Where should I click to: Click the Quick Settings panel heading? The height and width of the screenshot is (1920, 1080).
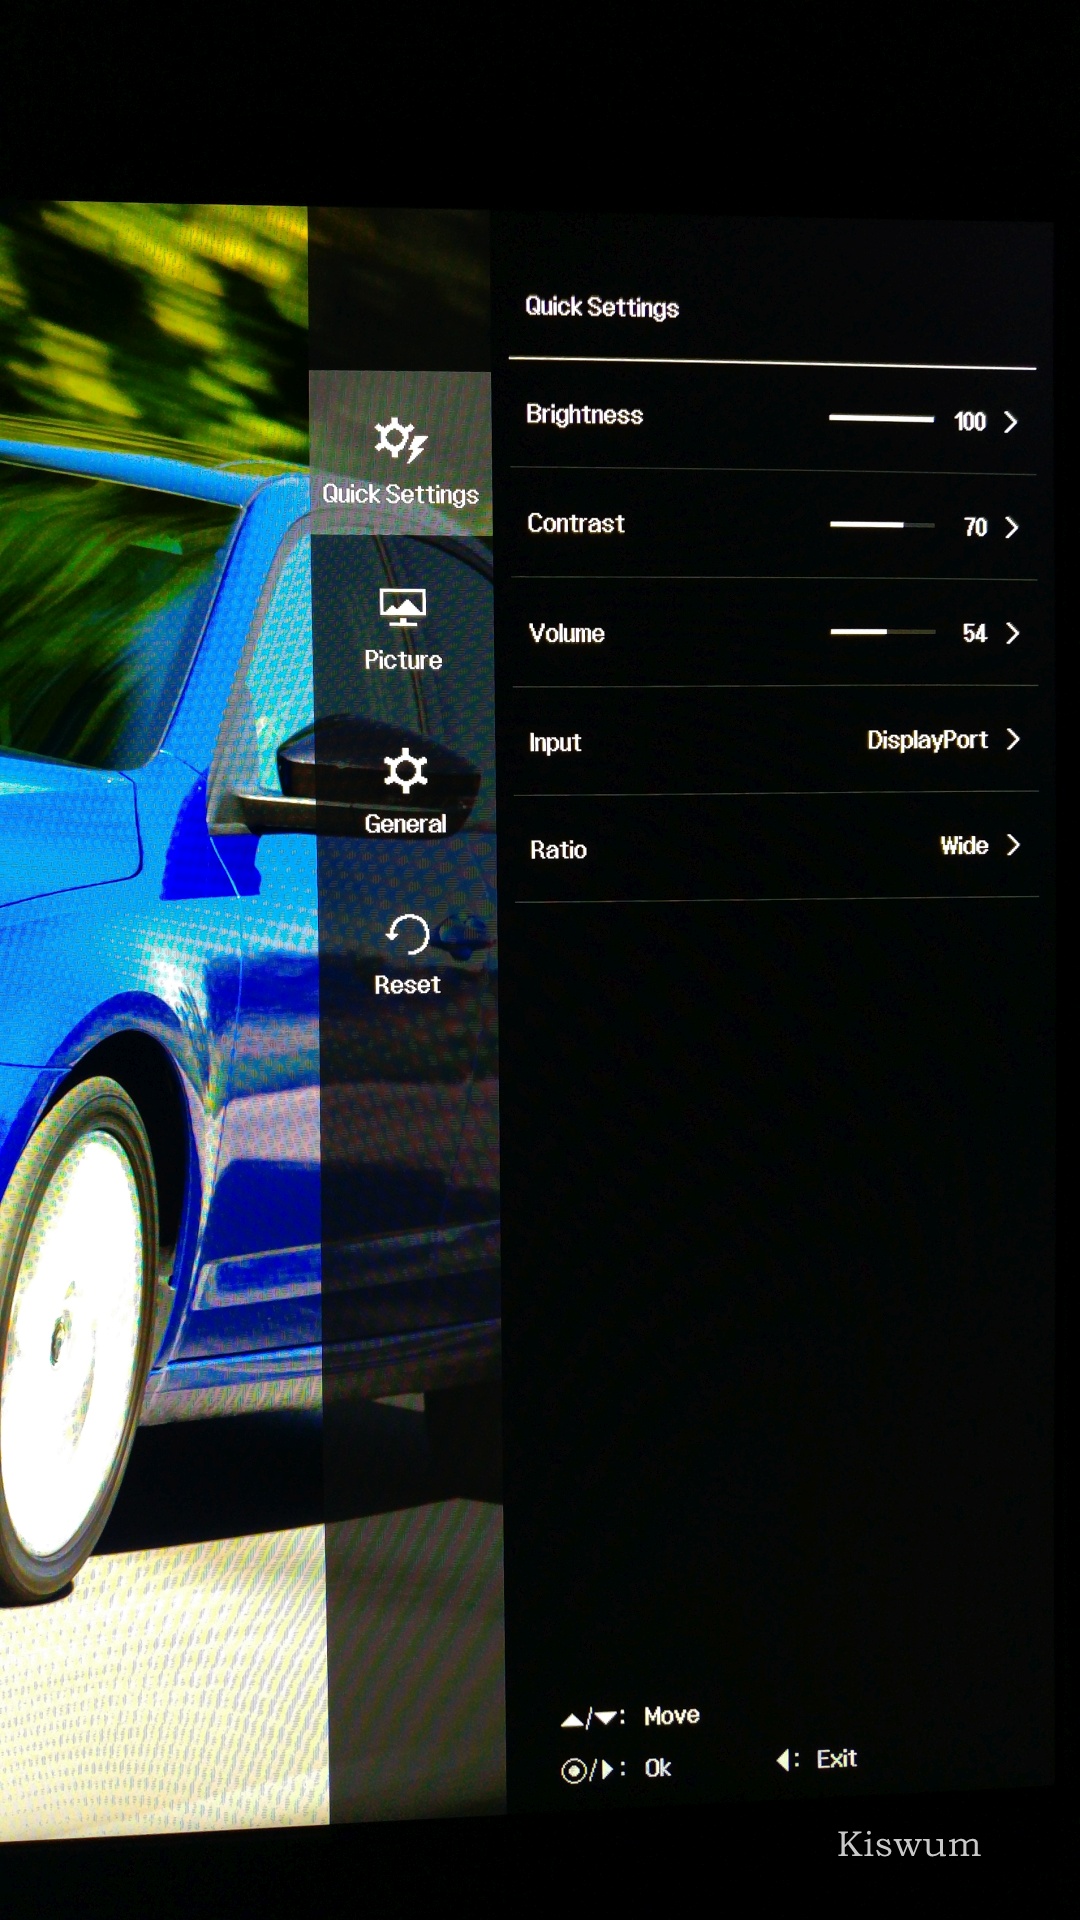[602, 307]
